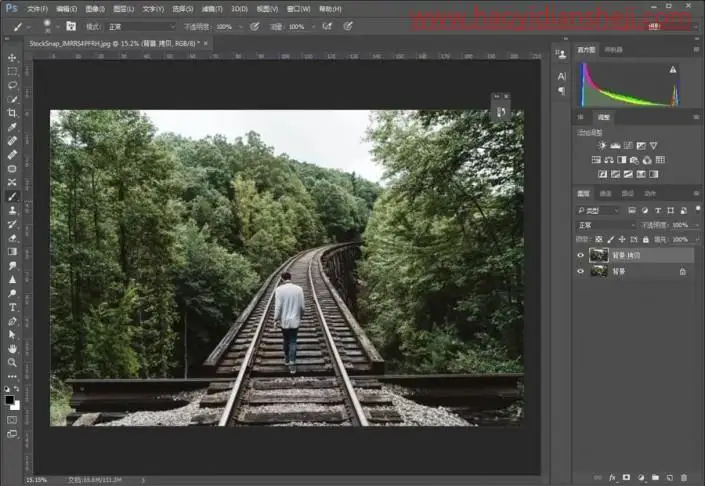Select the Rectangular Marquee tool
Viewport: 705px width, 486px height.
point(12,71)
